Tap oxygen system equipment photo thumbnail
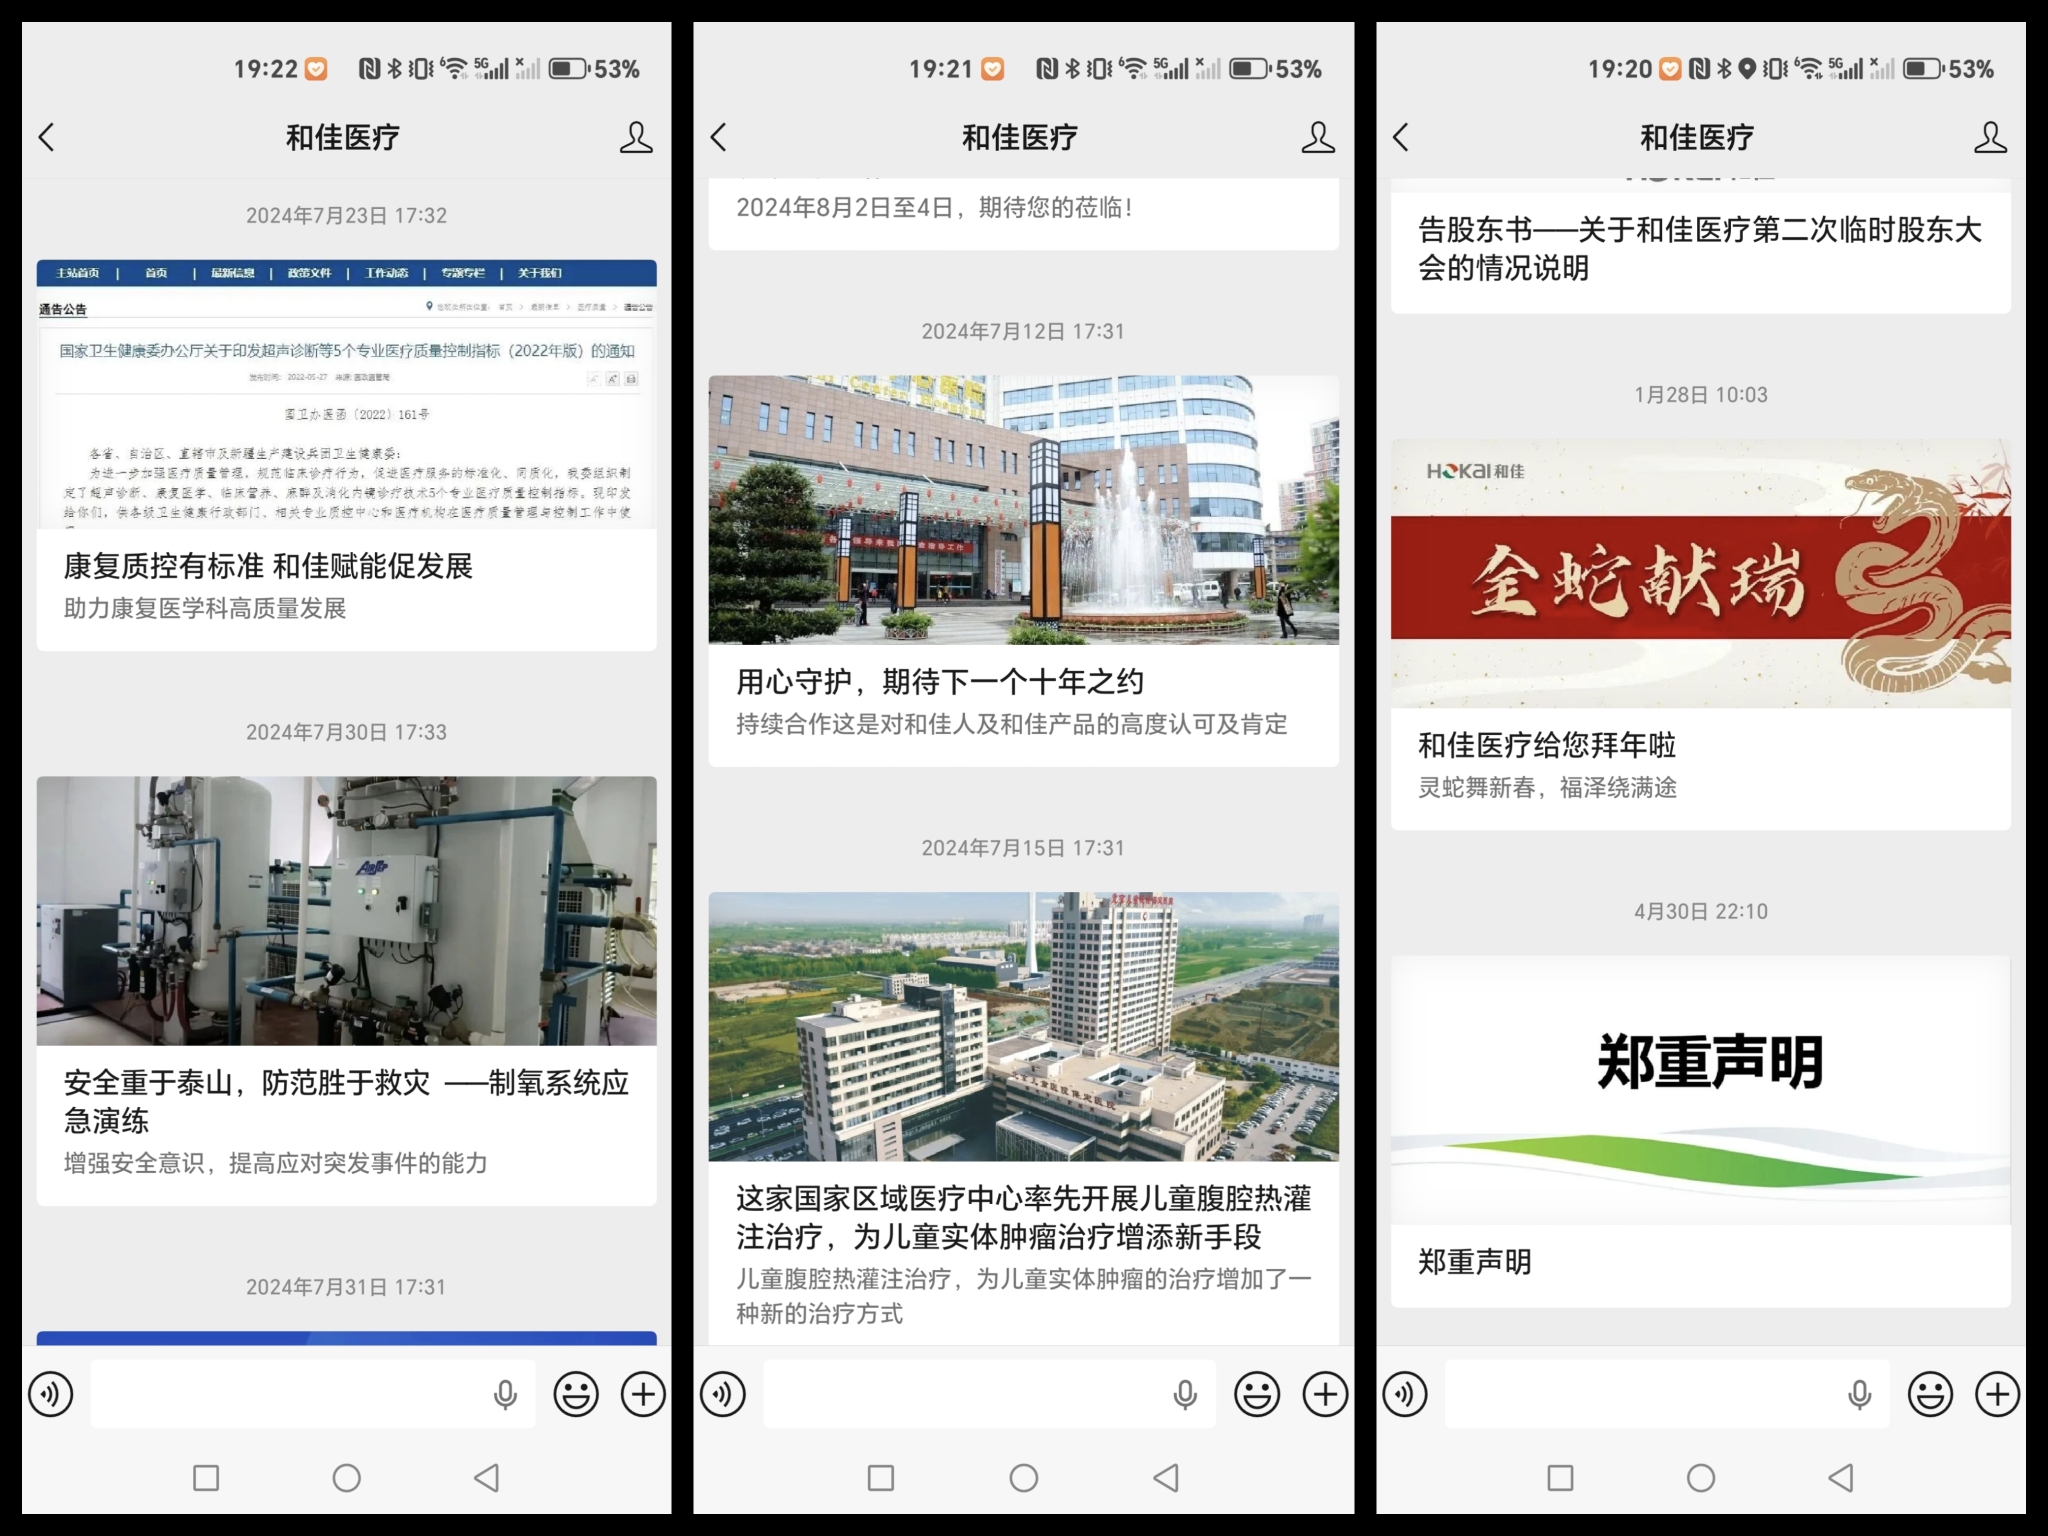The image size is (2048, 1536). (346, 910)
